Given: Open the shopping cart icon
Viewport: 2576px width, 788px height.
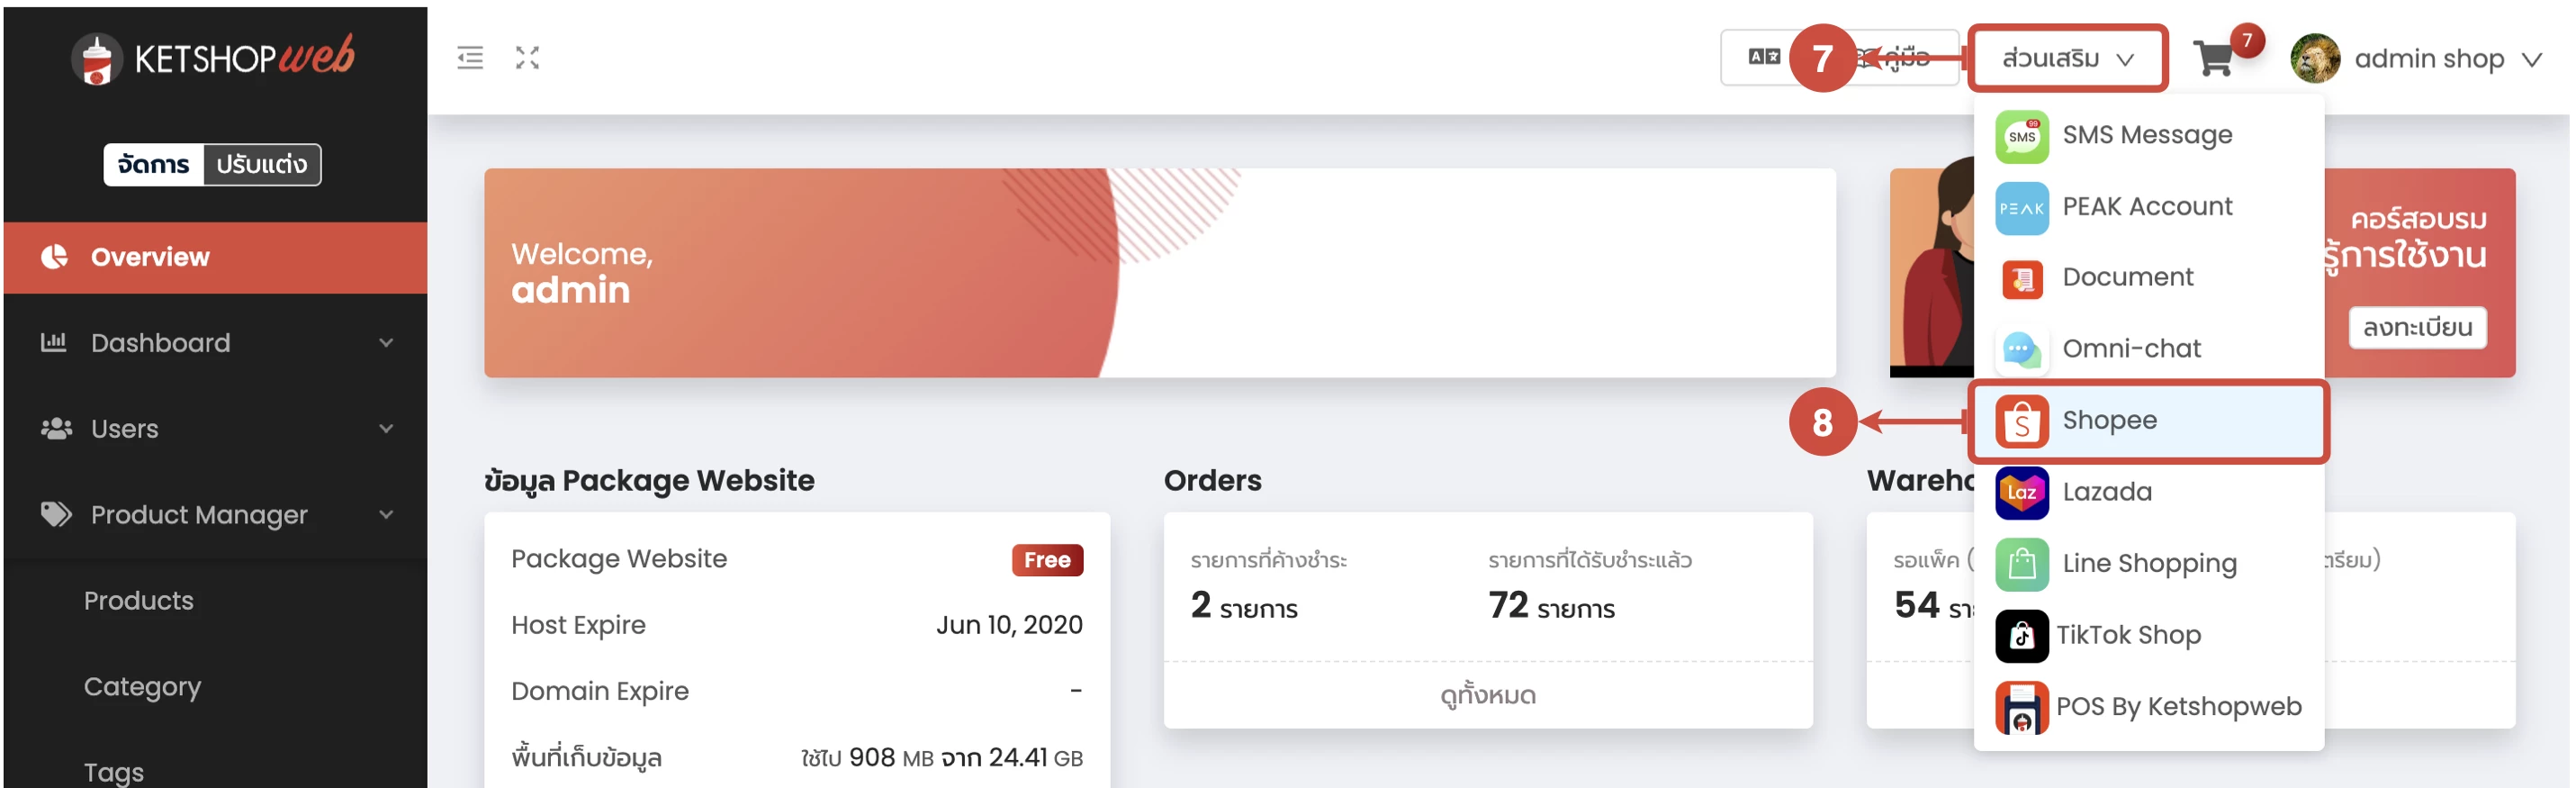Looking at the screenshot, I should tap(2213, 59).
